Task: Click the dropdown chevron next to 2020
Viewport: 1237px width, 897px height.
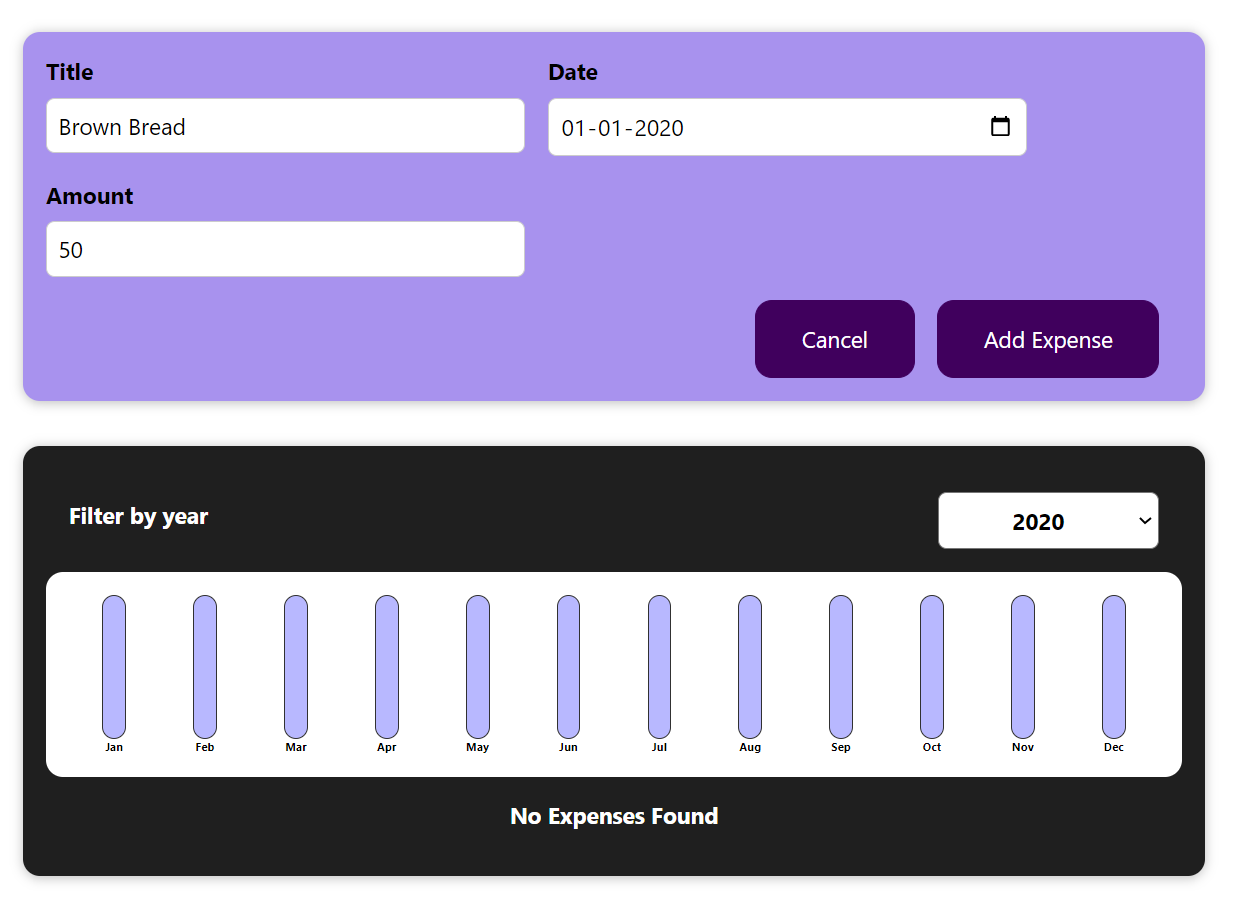Action: tap(1143, 521)
